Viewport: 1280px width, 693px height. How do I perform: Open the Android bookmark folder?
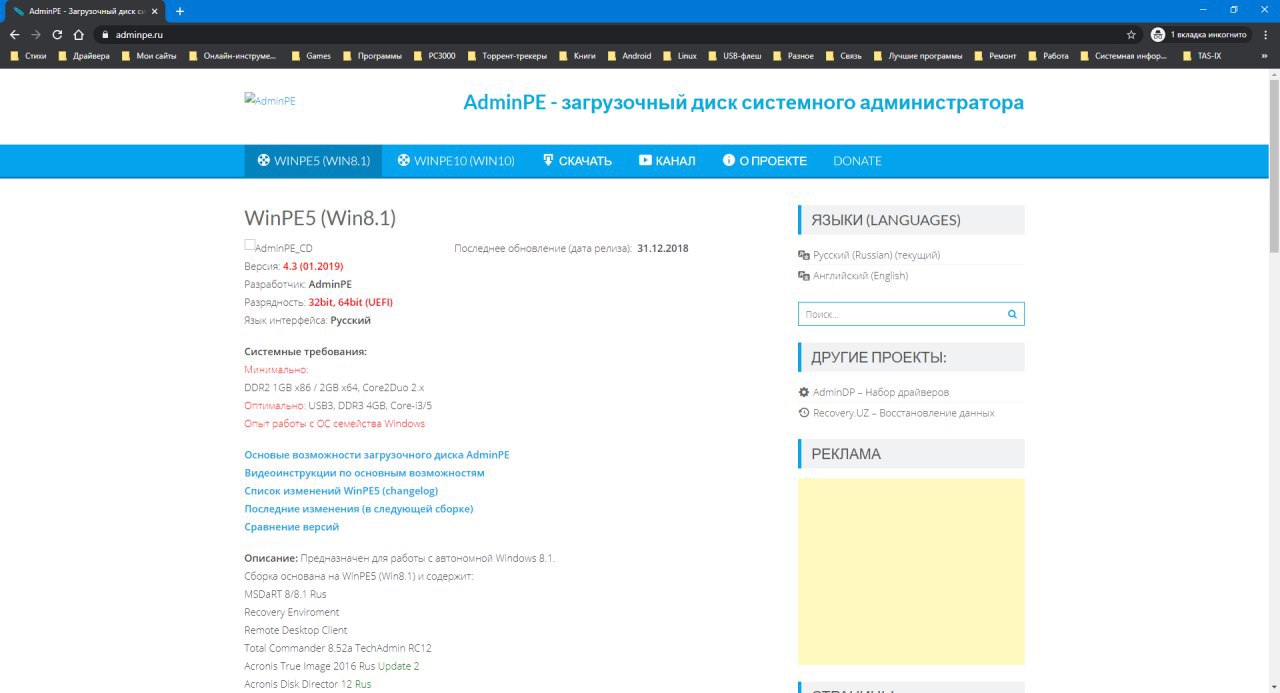point(629,56)
